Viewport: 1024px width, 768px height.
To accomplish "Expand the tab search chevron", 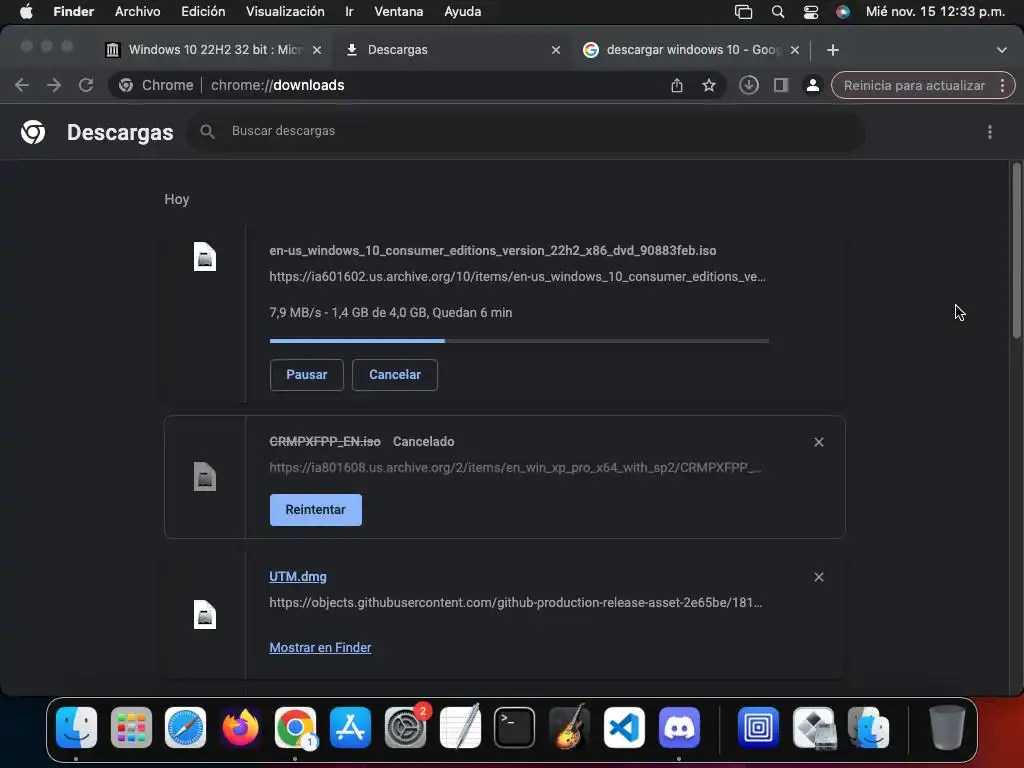I will (1002, 50).
